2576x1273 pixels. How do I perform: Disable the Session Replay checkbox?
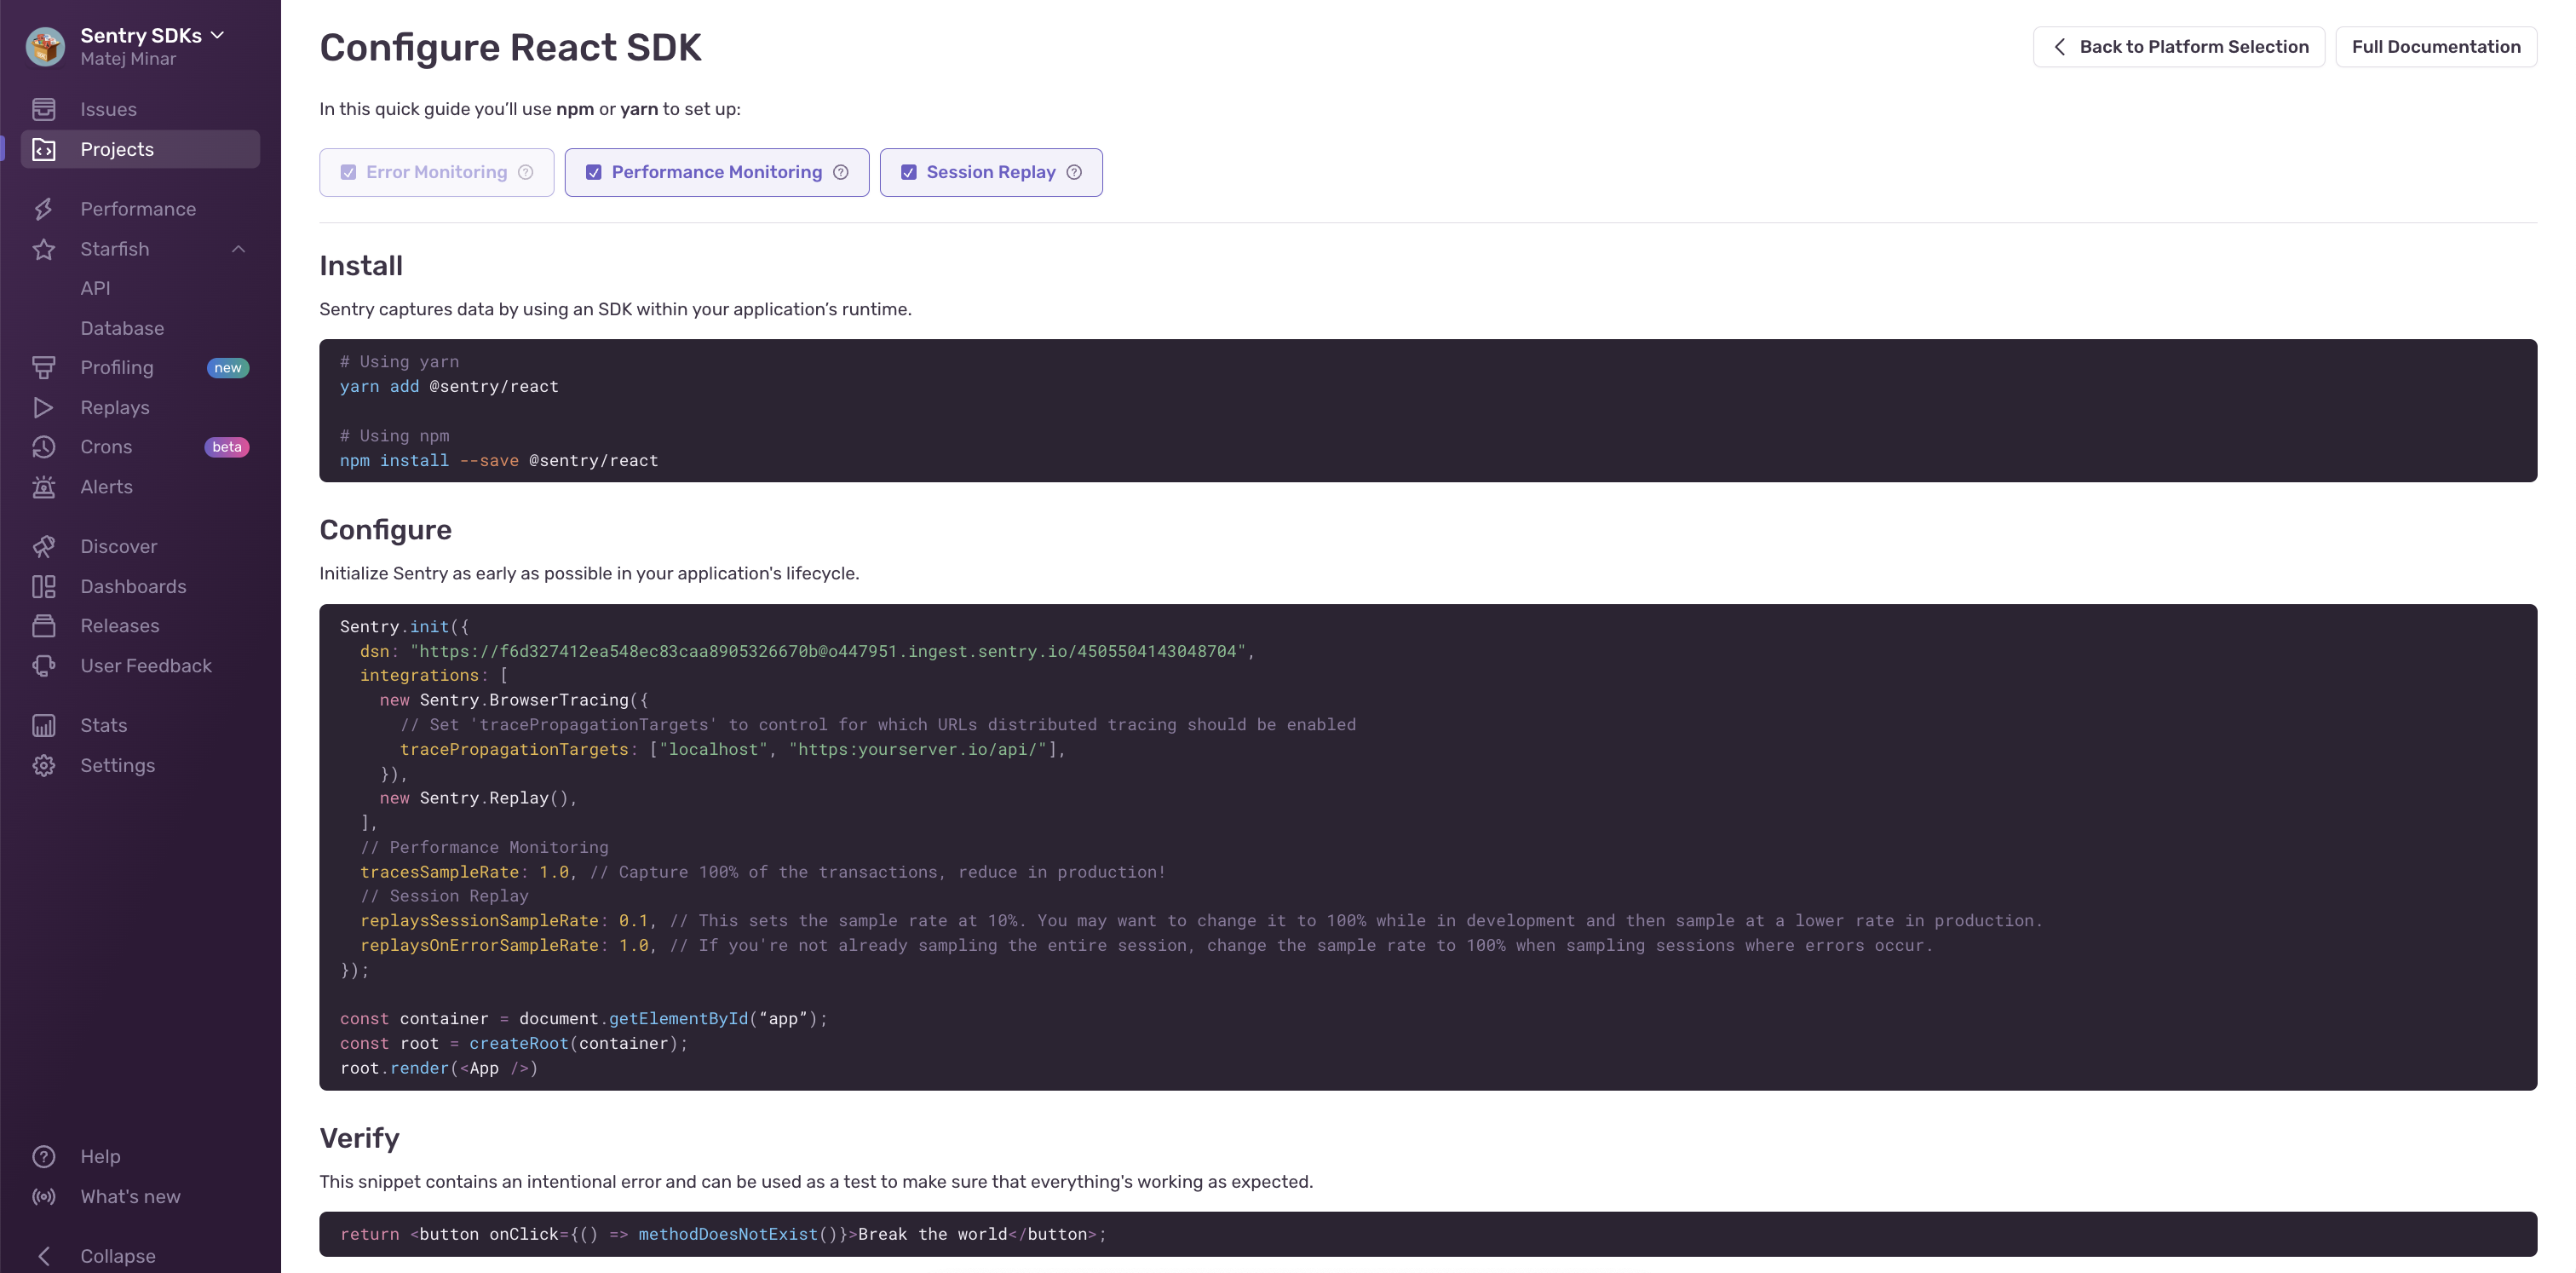[909, 172]
